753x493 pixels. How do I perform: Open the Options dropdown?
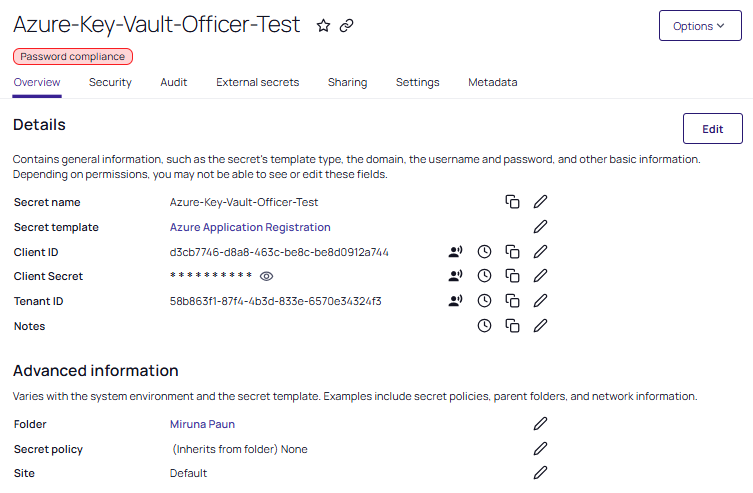(x=700, y=26)
